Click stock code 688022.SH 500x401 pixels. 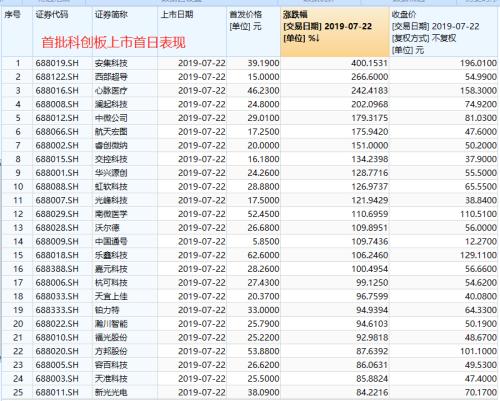pyautogui.click(x=57, y=324)
